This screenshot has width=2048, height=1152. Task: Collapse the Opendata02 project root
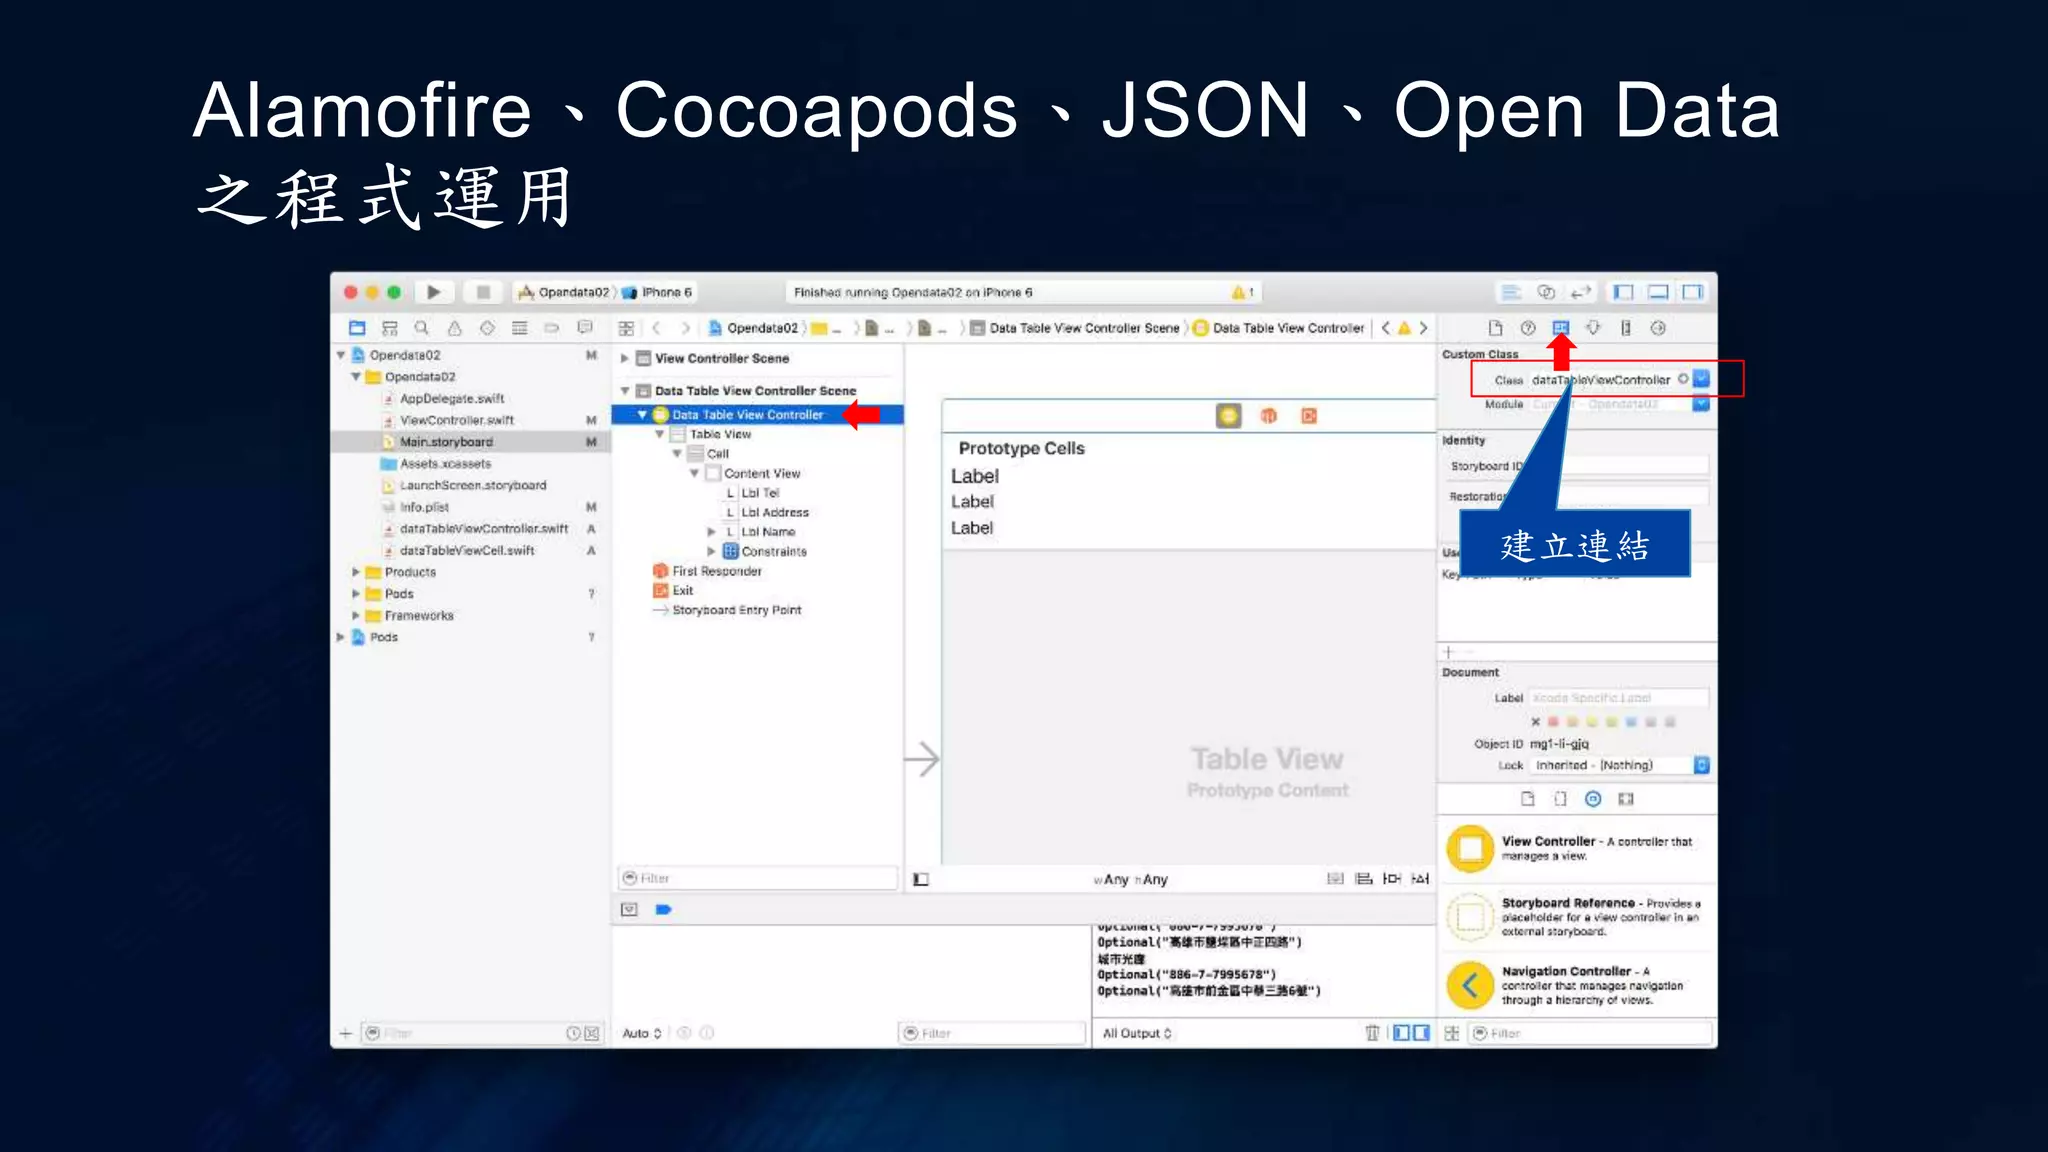click(x=340, y=355)
